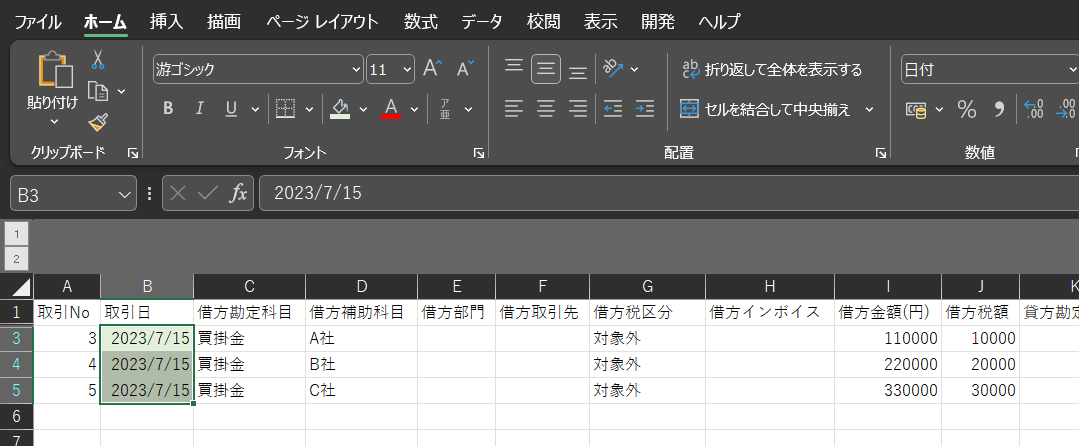The height and width of the screenshot is (446, 1079).
Task: Click the Center horizontal alignment icon
Action: point(546,109)
